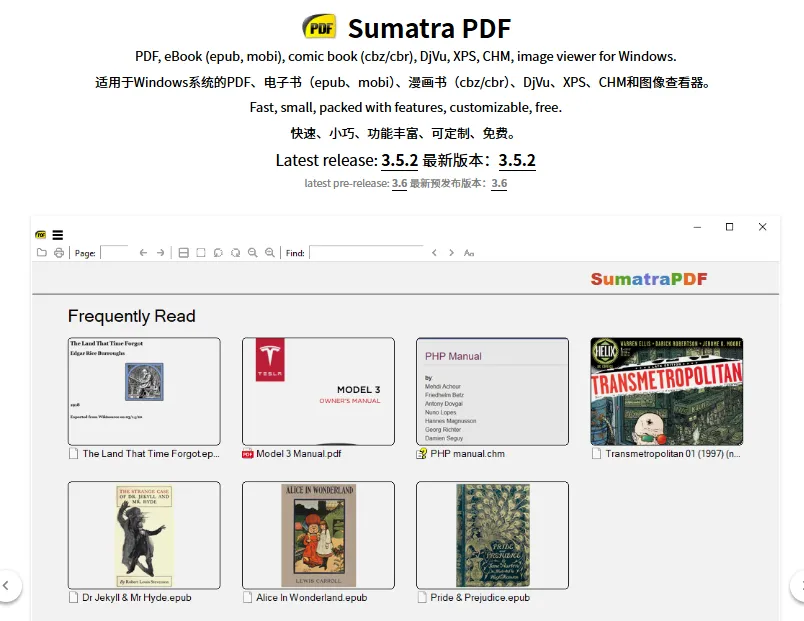The height and width of the screenshot is (621, 804).
Task: Open the Chinese 最新预发布版本 3.6 link
Action: (x=499, y=183)
